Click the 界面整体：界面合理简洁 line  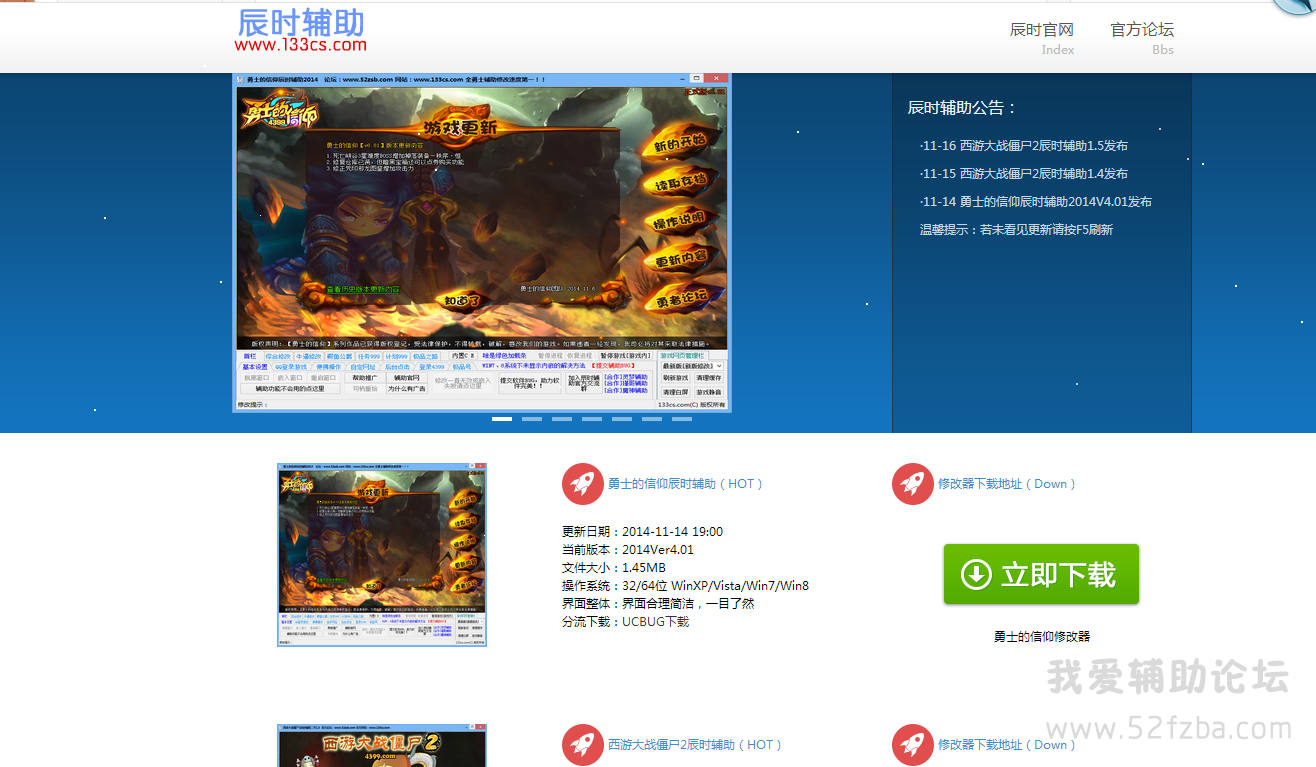click(658, 604)
